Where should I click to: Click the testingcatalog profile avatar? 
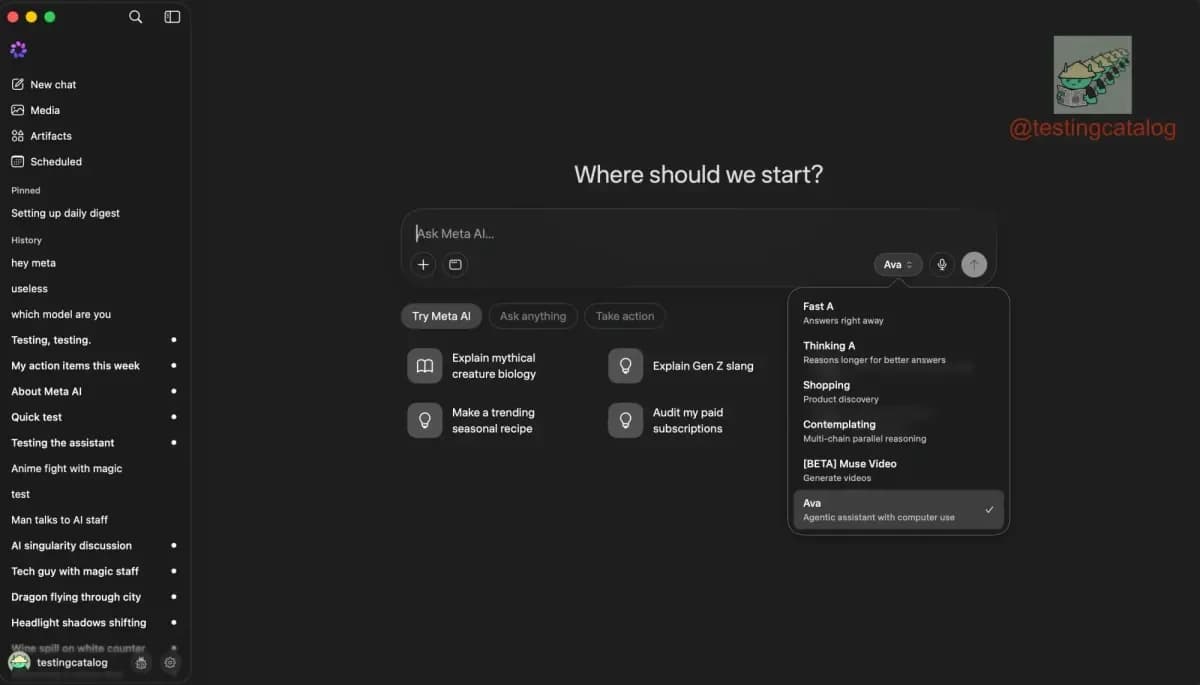pos(19,662)
